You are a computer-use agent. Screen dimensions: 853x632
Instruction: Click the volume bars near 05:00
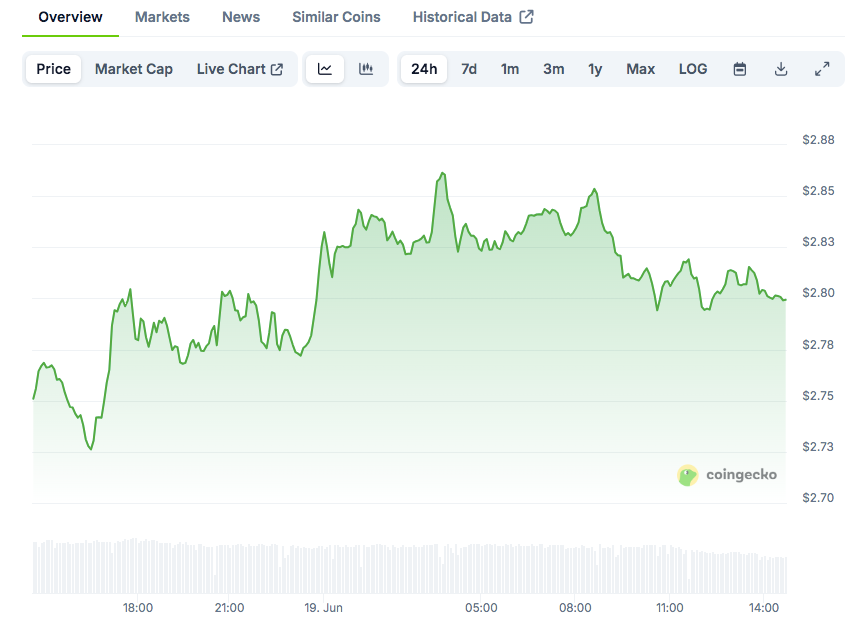pos(481,571)
